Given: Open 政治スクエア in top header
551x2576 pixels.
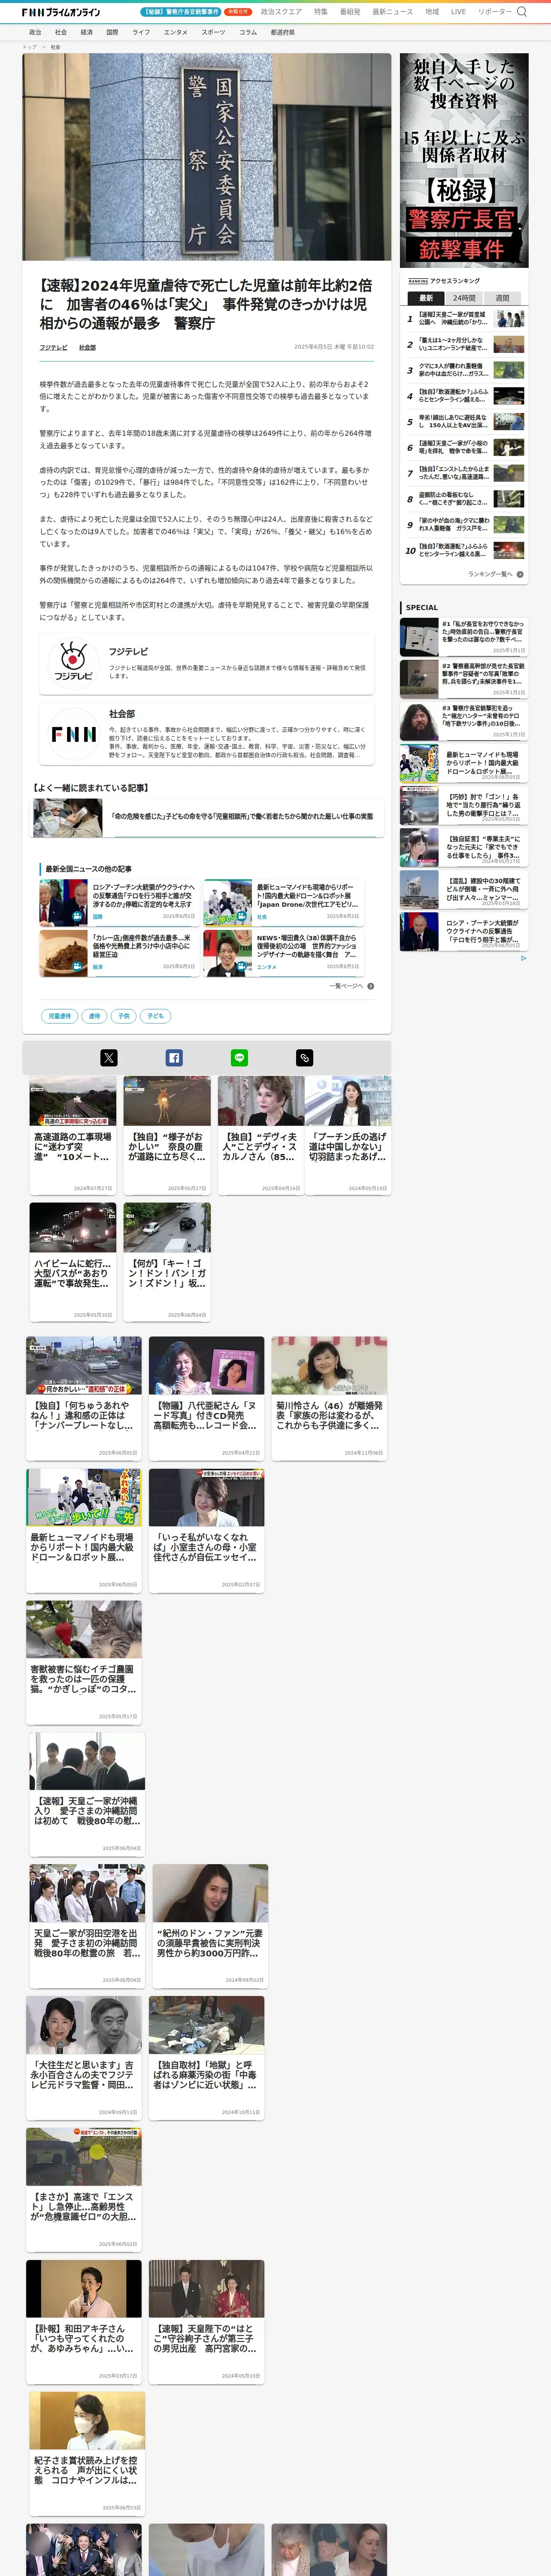Looking at the screenshot, I should click(x=281, y=12).
